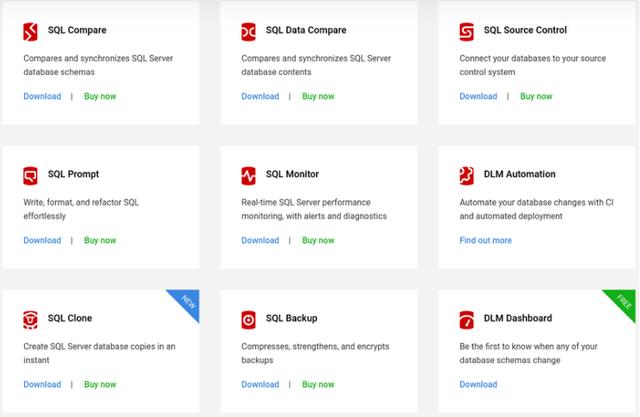
Task: Download SQL Backup
Action: (260, 385)
